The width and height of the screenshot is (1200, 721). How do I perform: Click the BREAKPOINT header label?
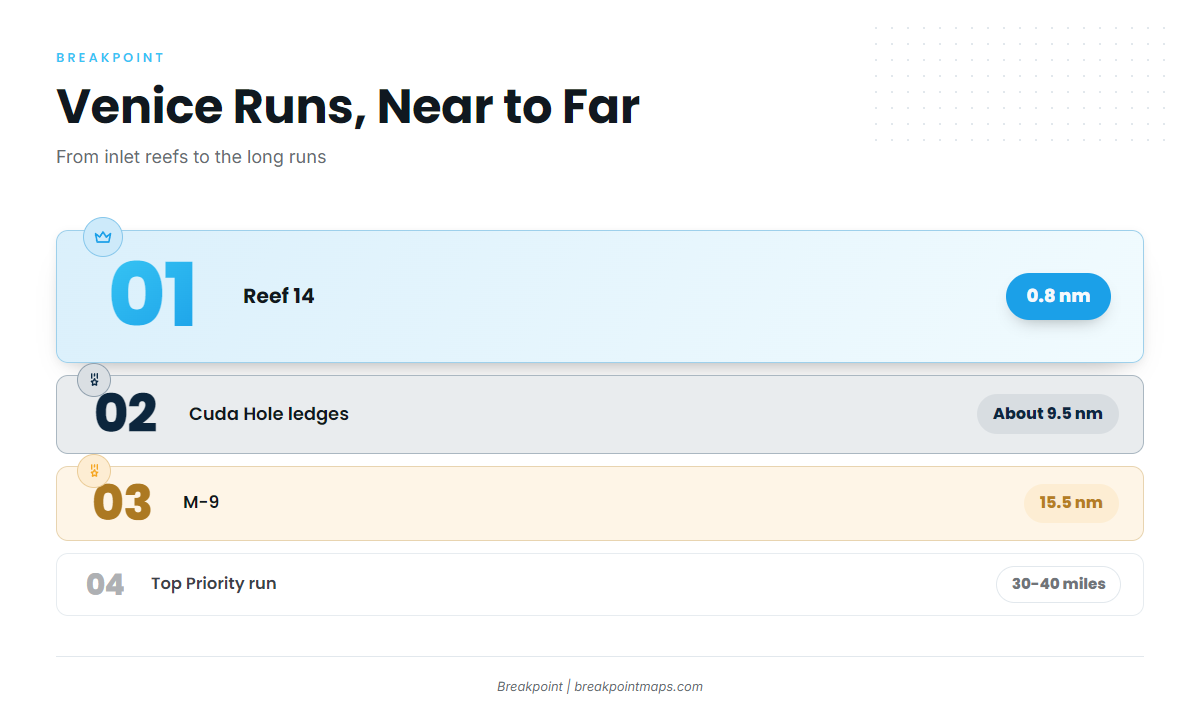pyautogui.click(x=110, y=58)
